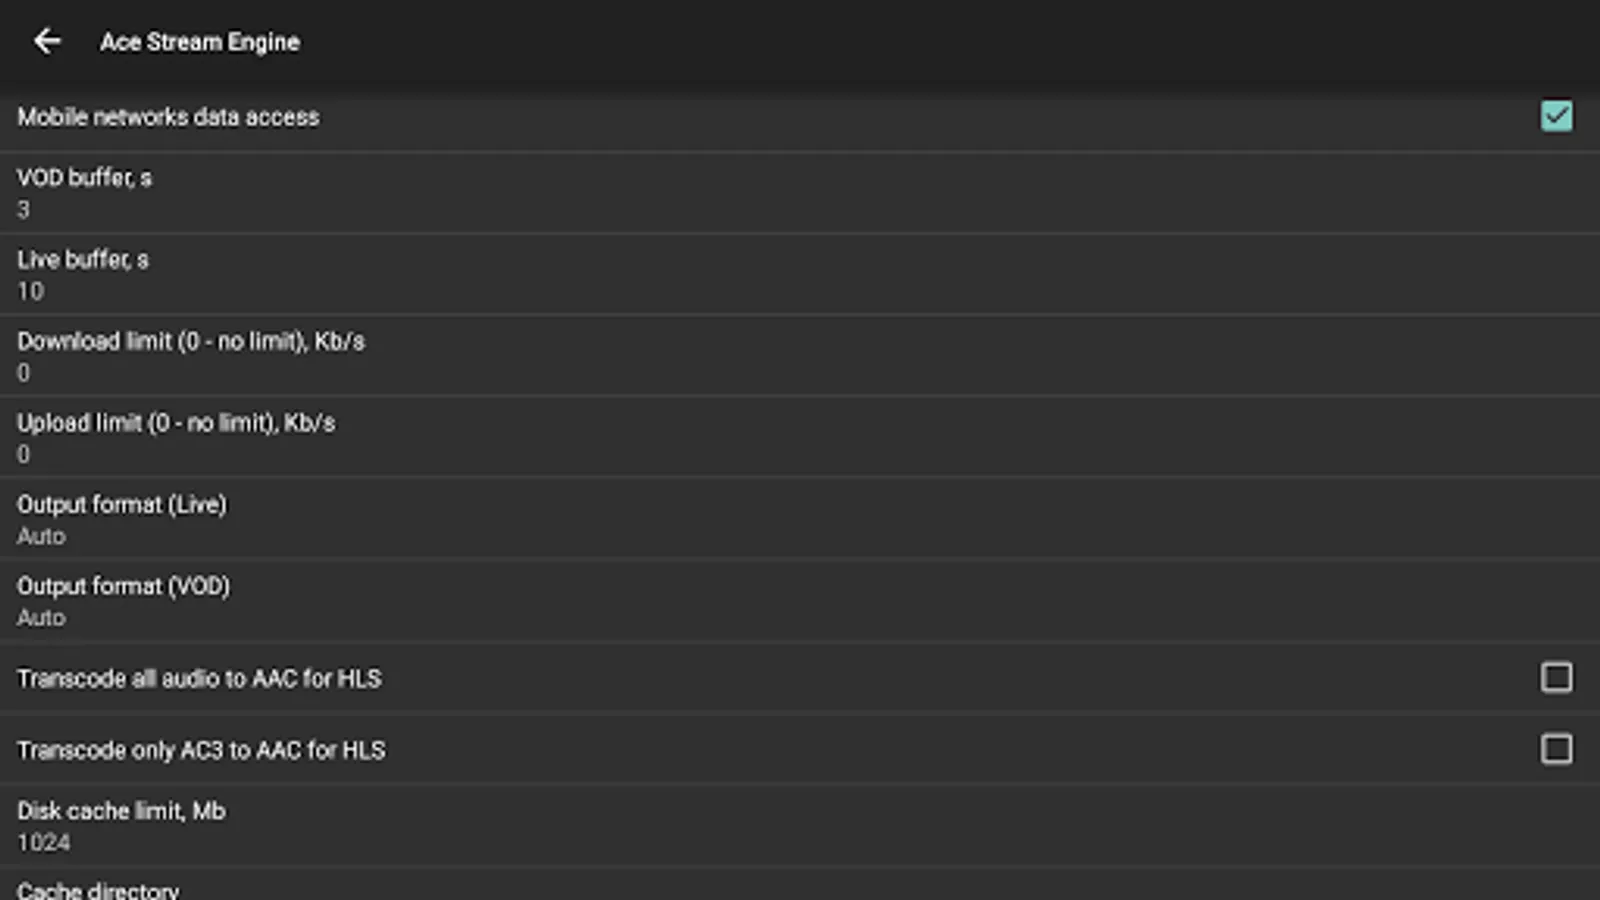The image size is (1600, 900).
Task: Click the Ace Stream Engine title
Action: click(199, 42)
